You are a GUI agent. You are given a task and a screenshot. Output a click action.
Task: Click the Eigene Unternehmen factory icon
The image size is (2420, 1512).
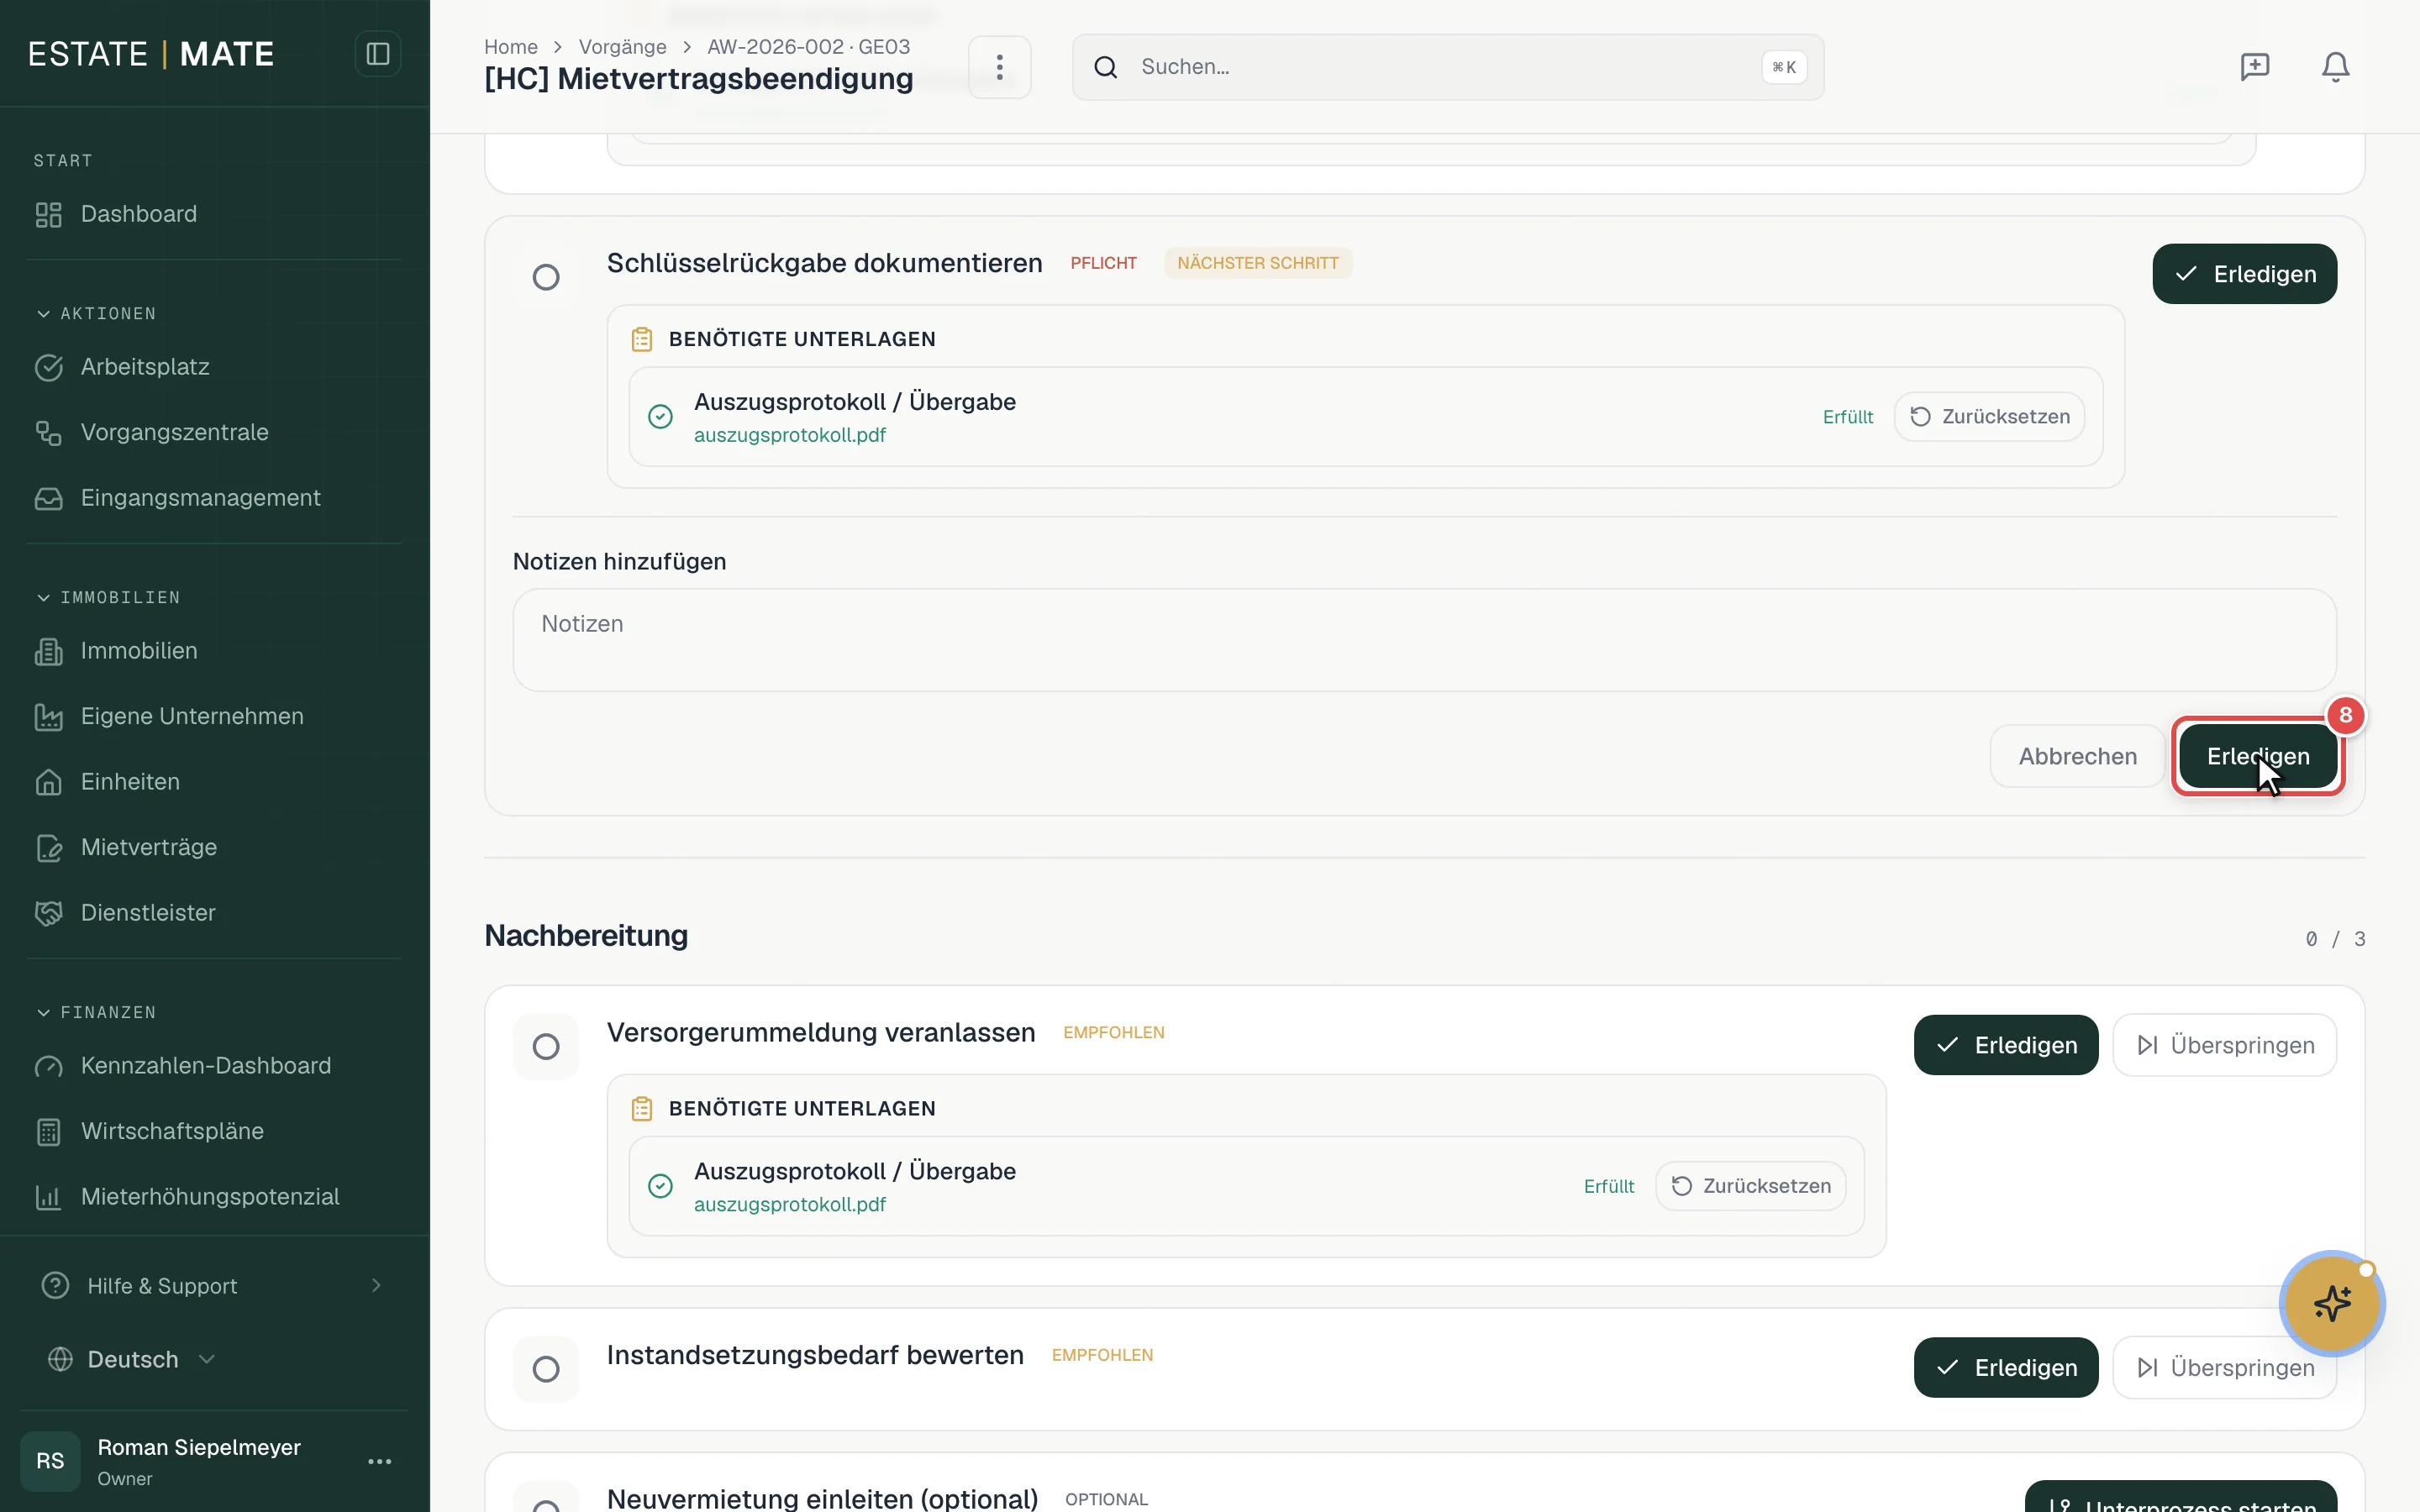tap(49, 717)
